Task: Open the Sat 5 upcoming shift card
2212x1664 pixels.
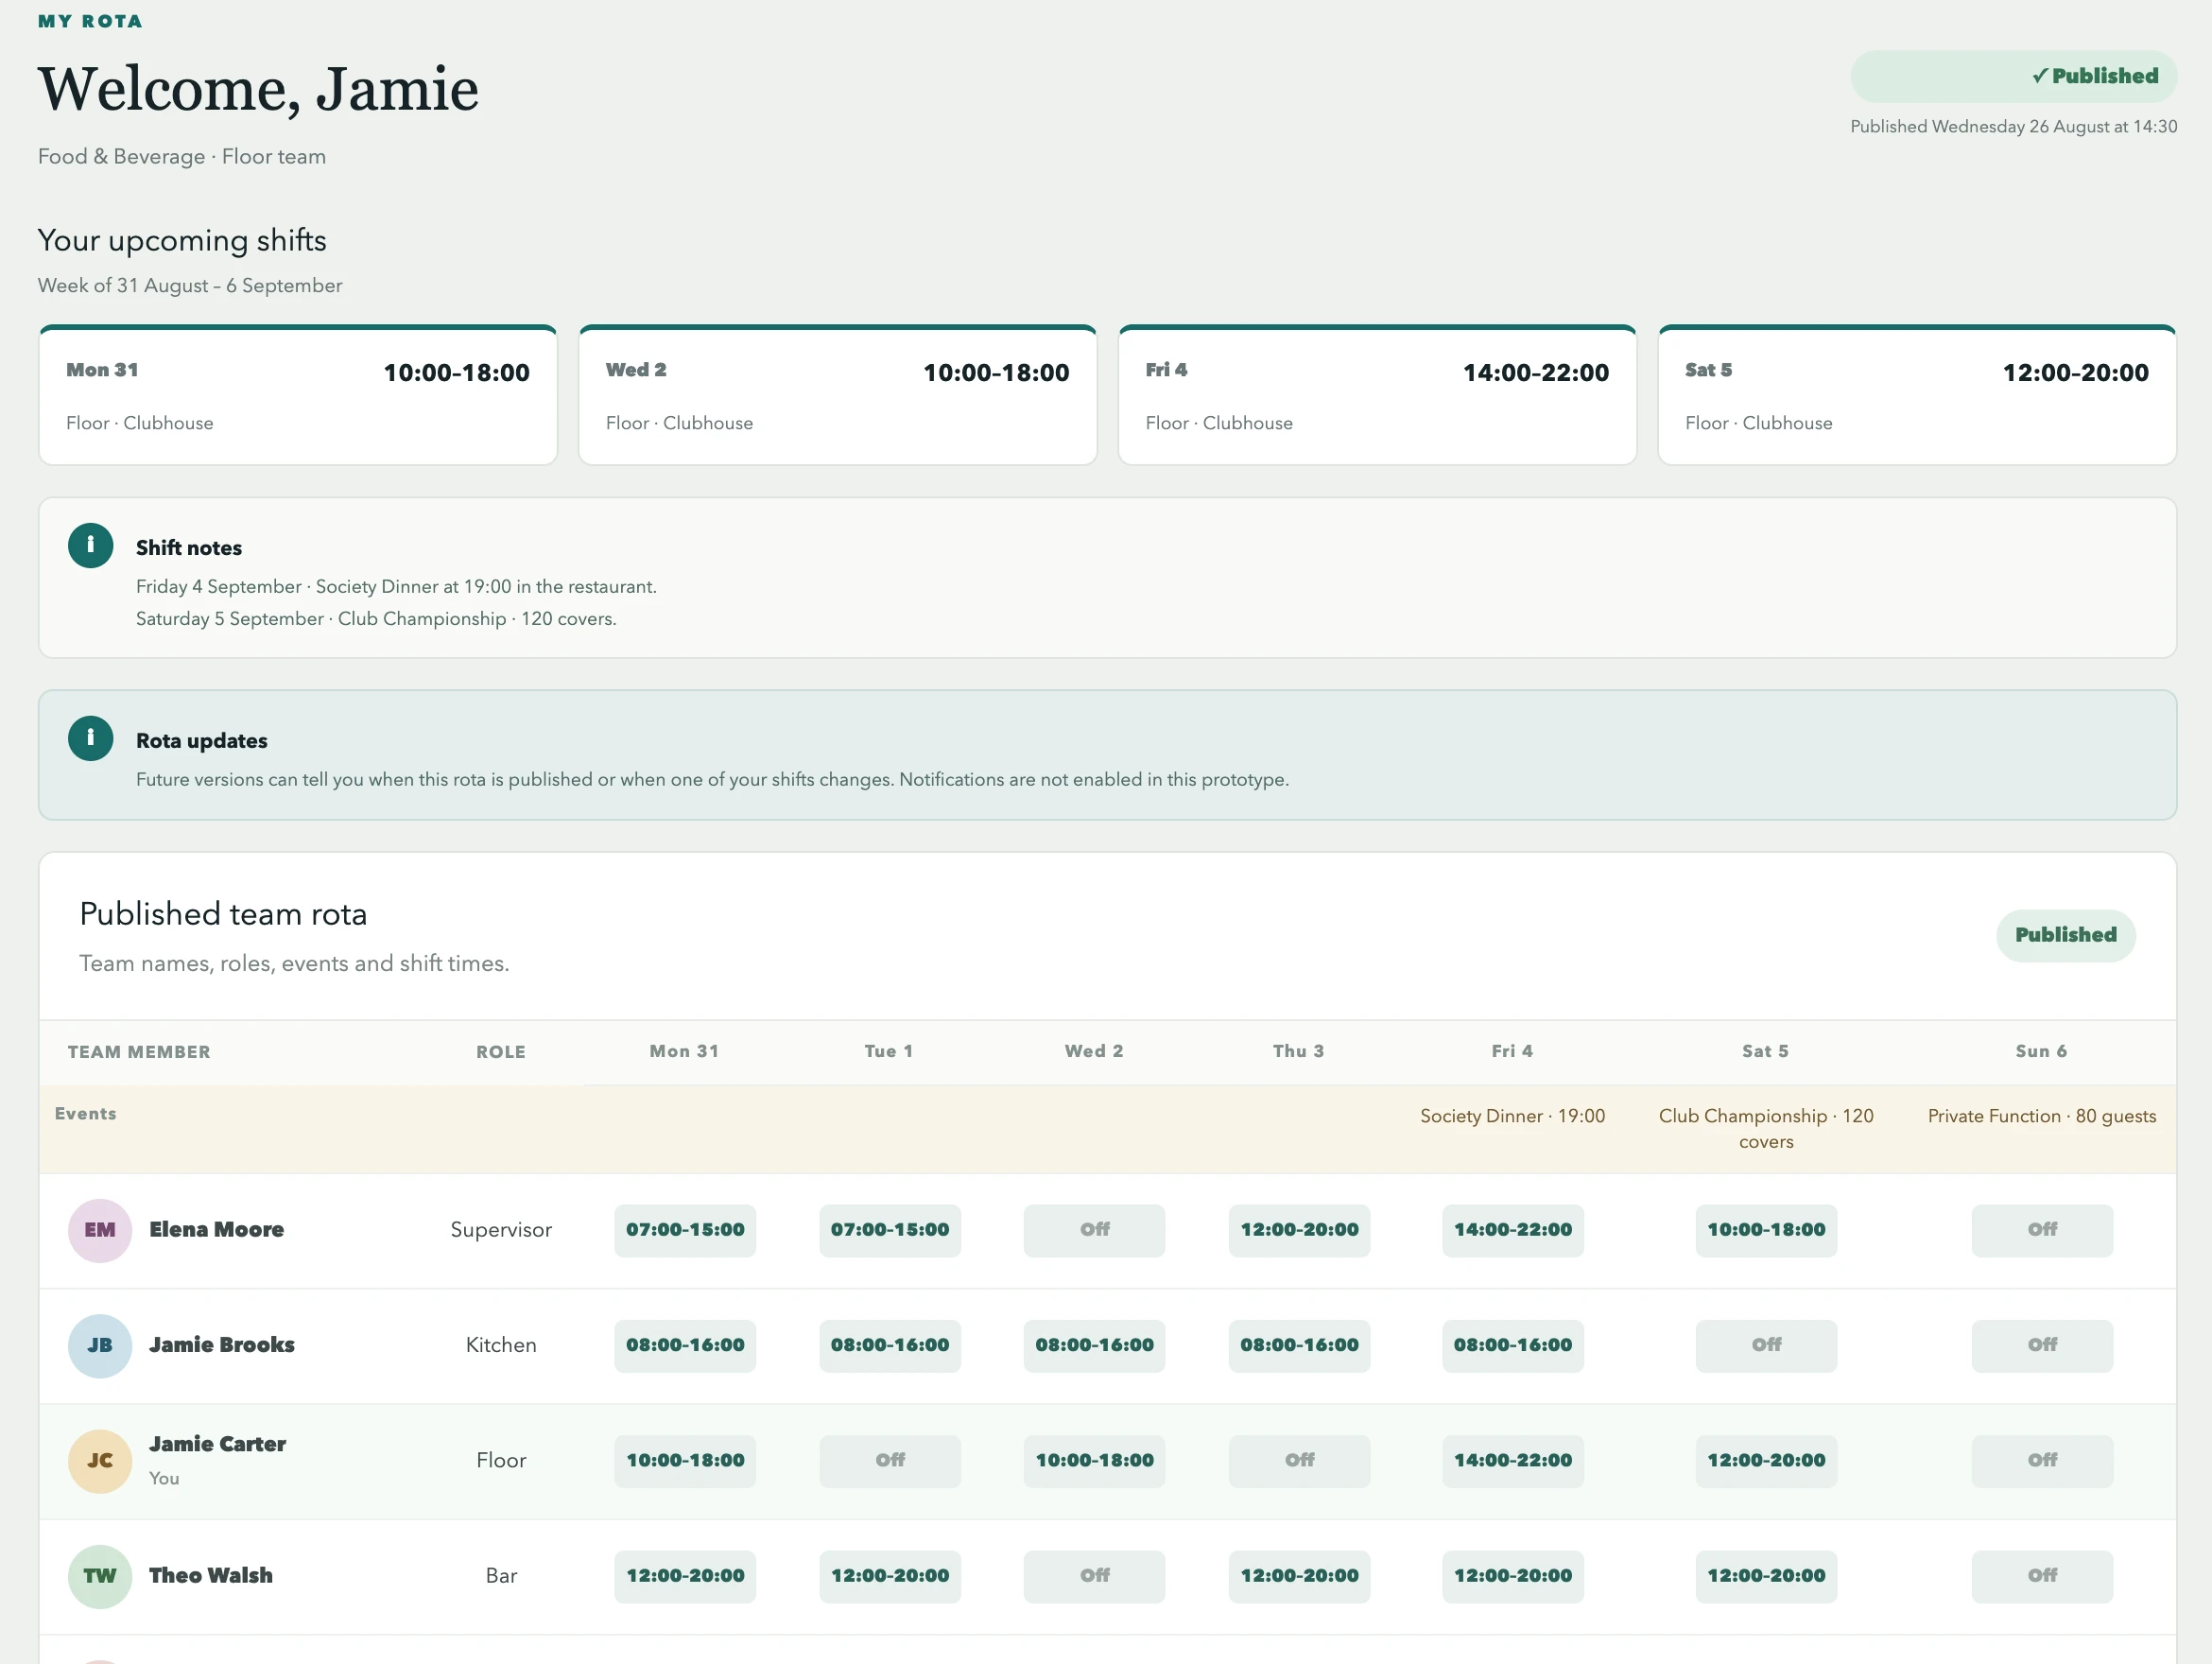Action: [1917, 395]
